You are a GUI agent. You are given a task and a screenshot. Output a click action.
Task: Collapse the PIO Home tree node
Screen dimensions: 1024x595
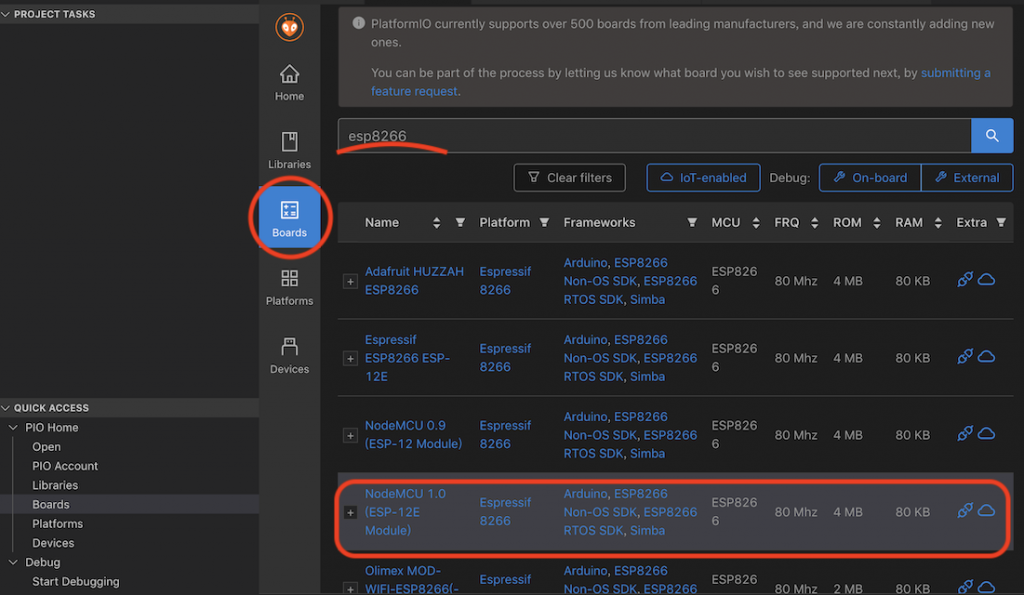(13, 427)
